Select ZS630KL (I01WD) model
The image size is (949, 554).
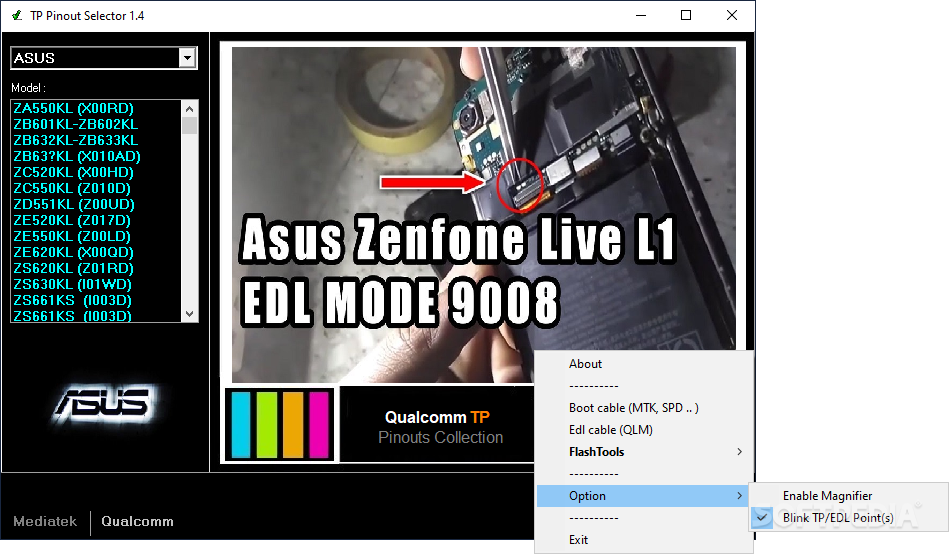pyautogui.click(x=73, y=284)
